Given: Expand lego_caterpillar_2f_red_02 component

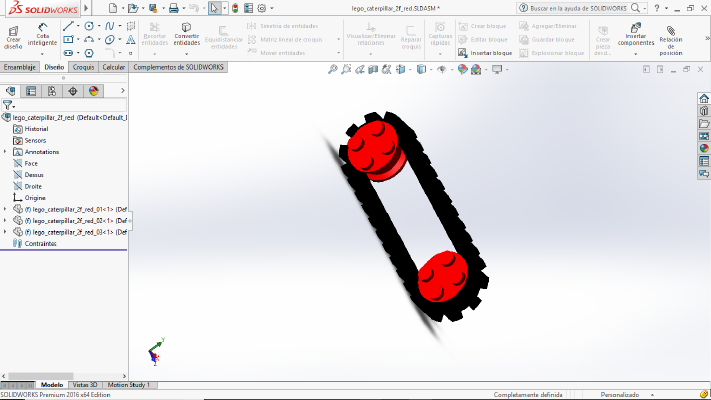Looking at the screenshot, I should click(x=5, y=220).
